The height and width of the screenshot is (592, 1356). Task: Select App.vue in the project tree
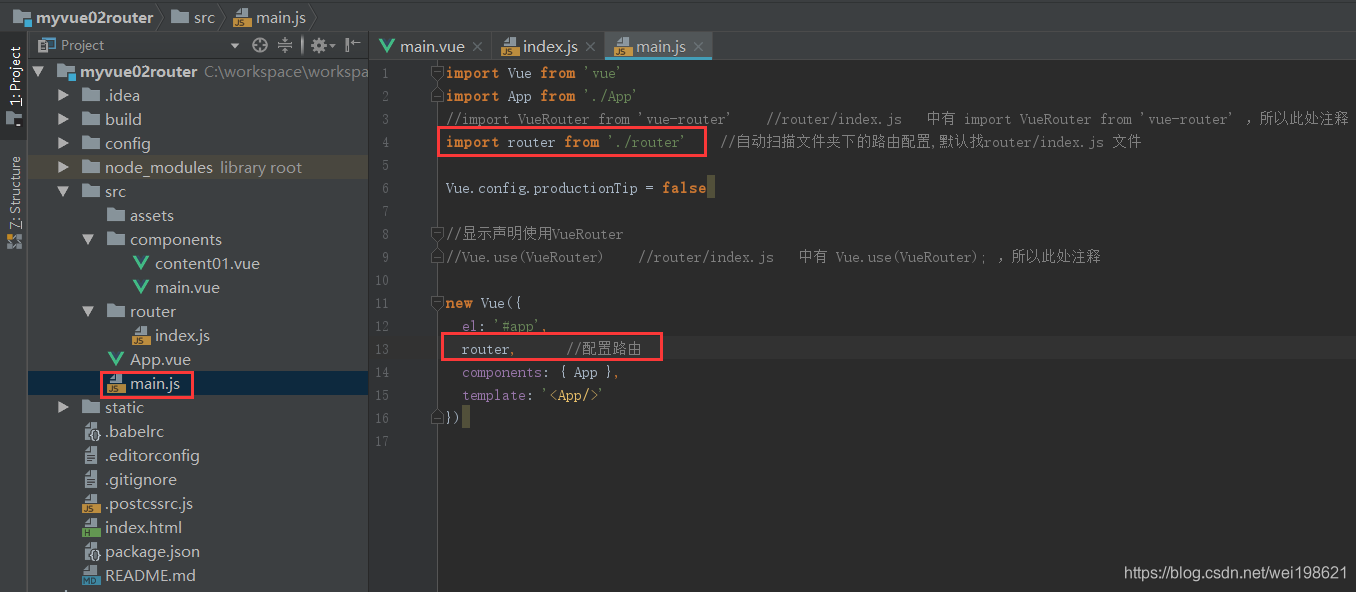(160, 360)
